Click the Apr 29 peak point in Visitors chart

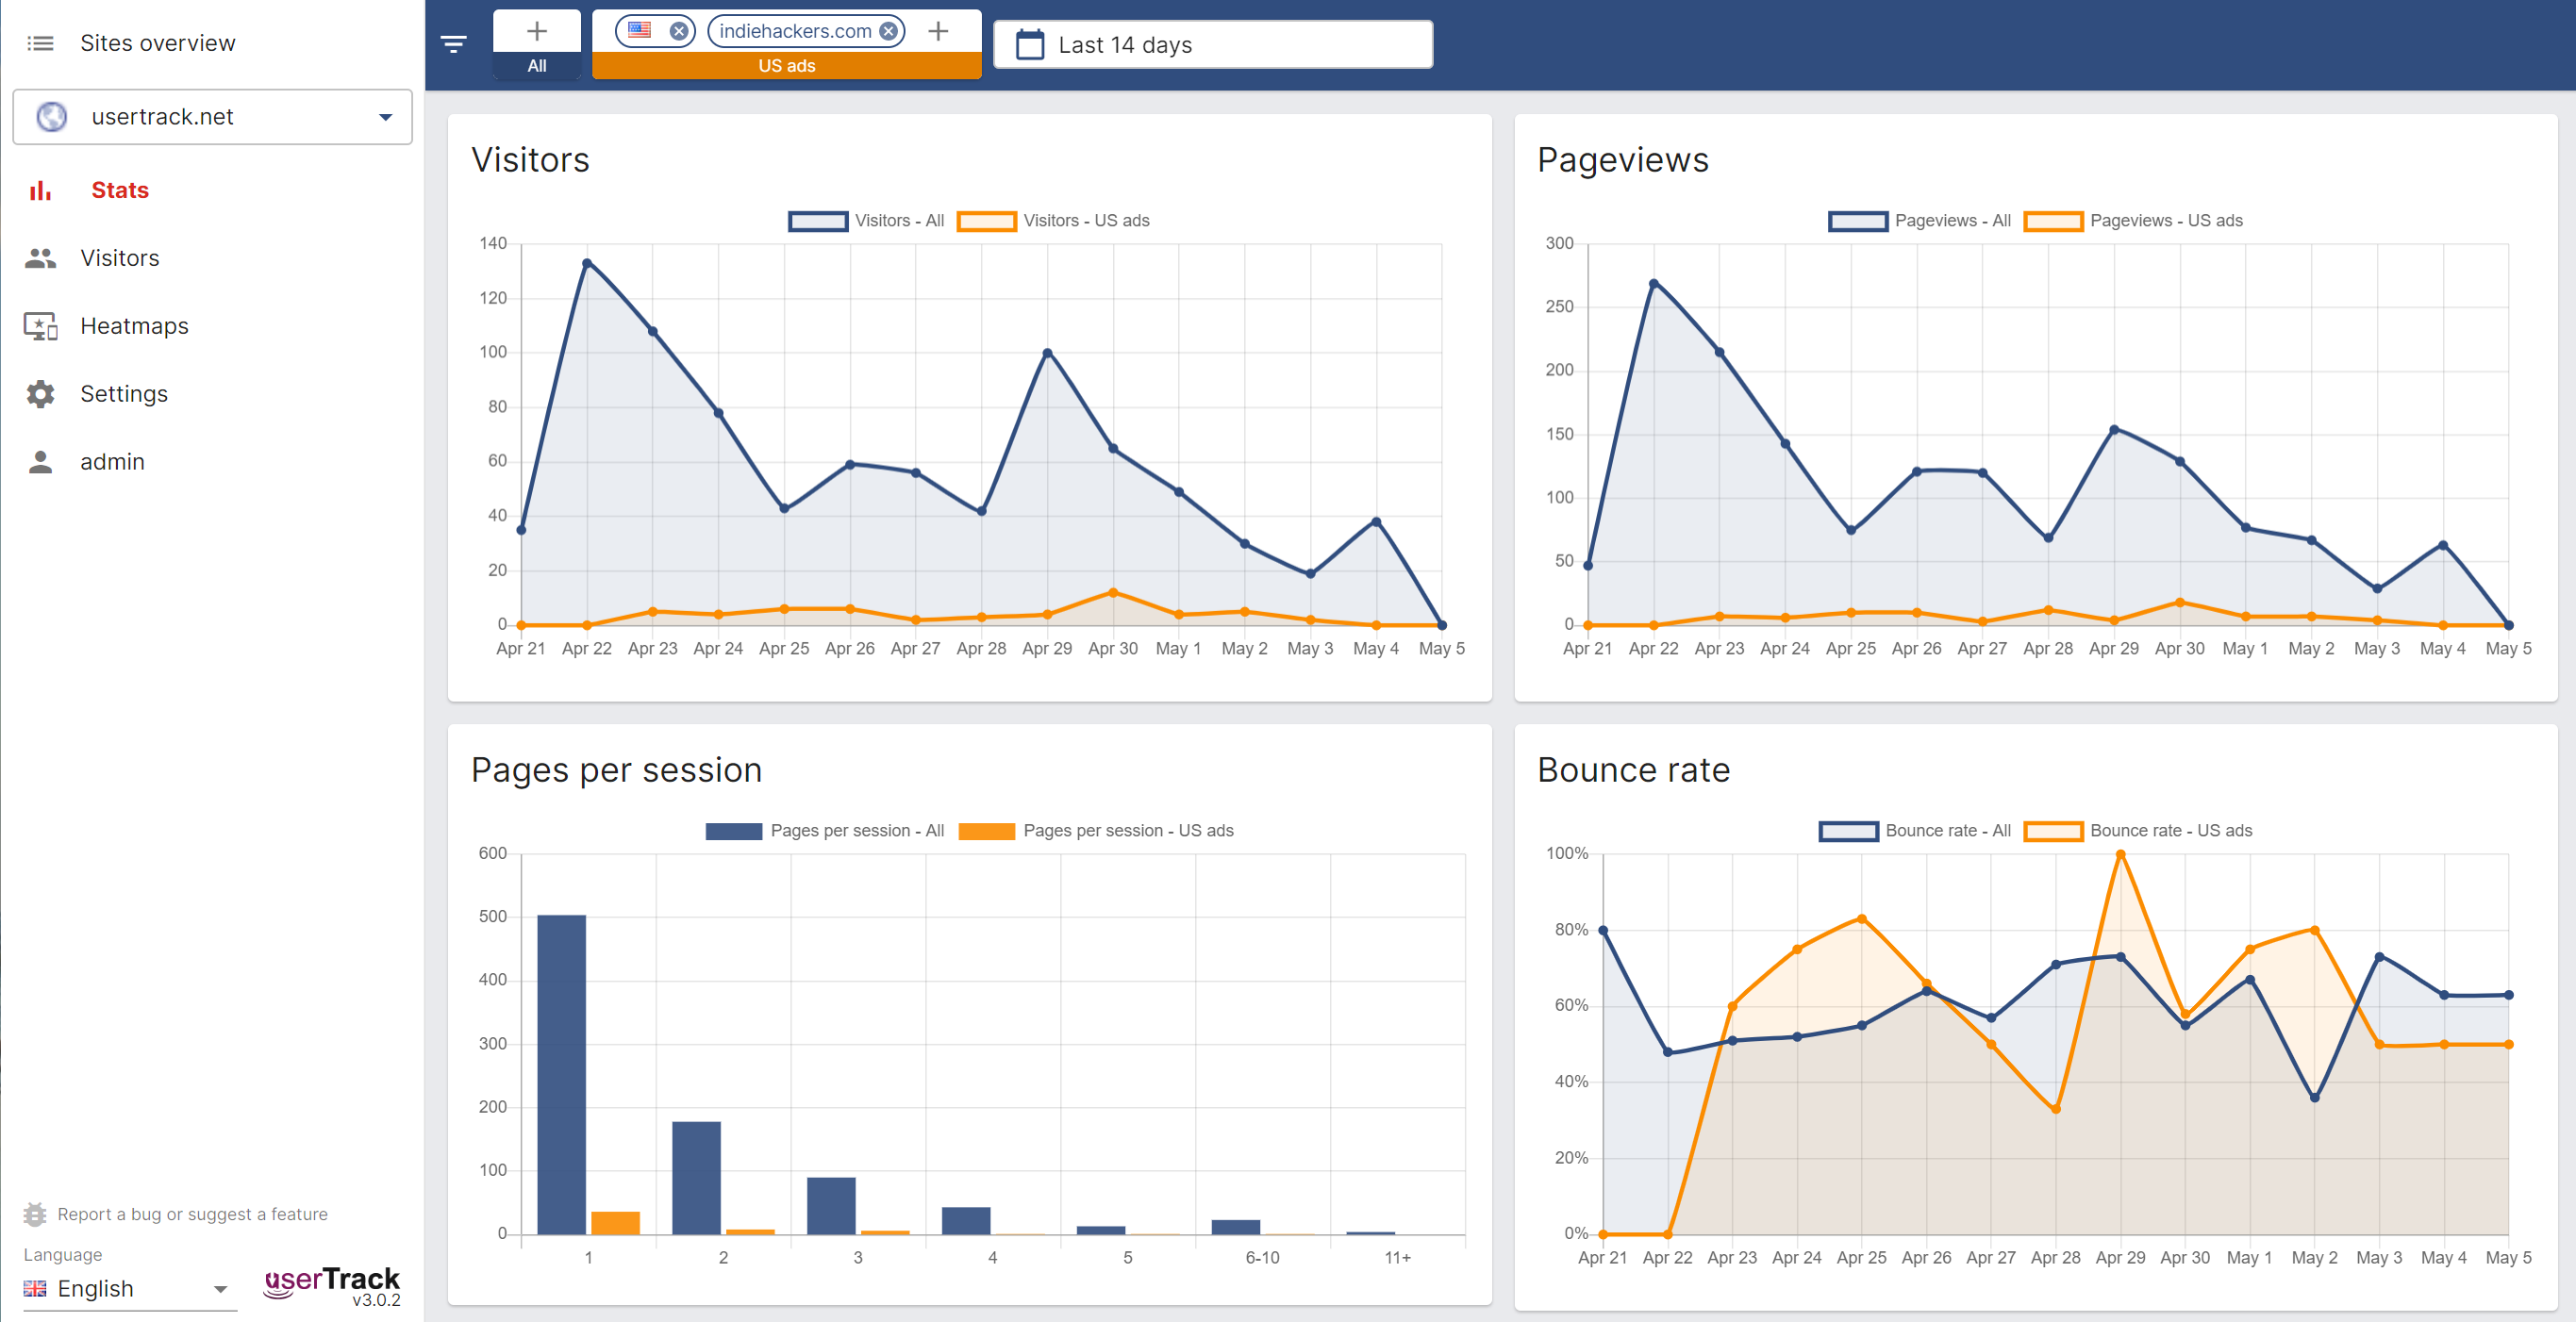1047,353
